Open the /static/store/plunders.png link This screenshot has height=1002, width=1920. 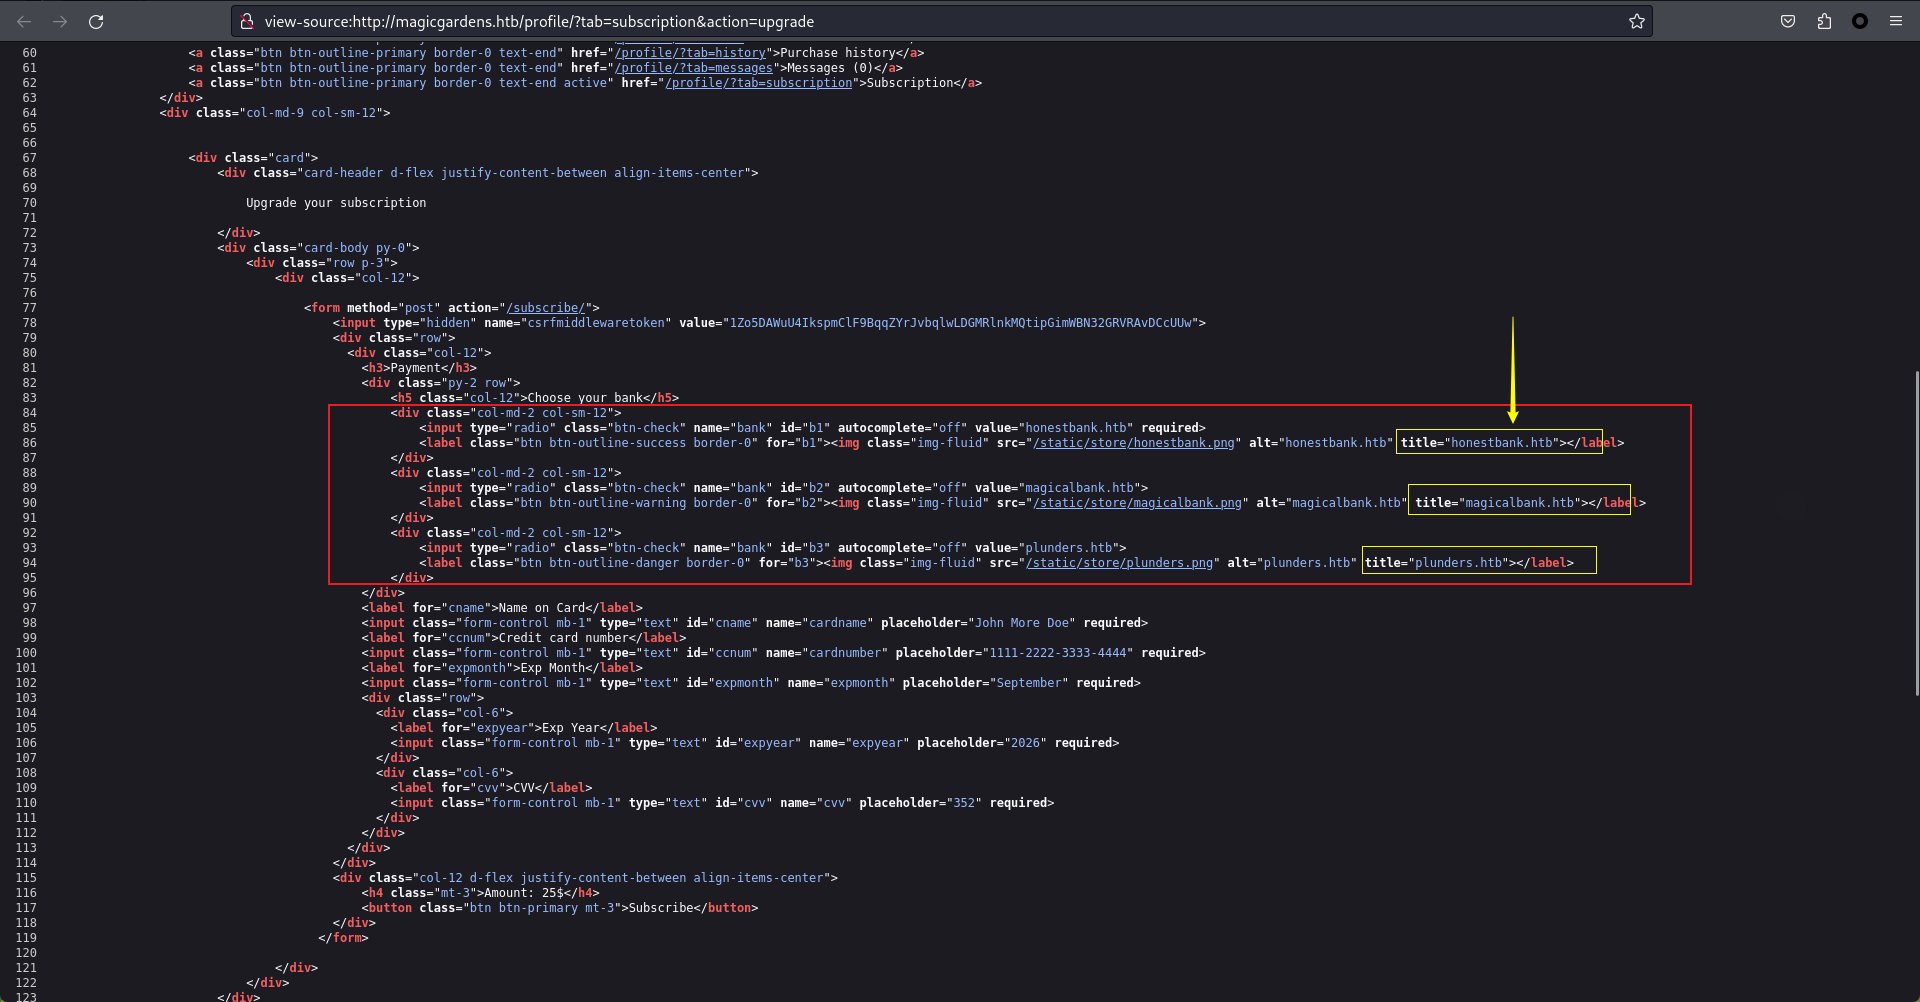(x=1119, y=563)
